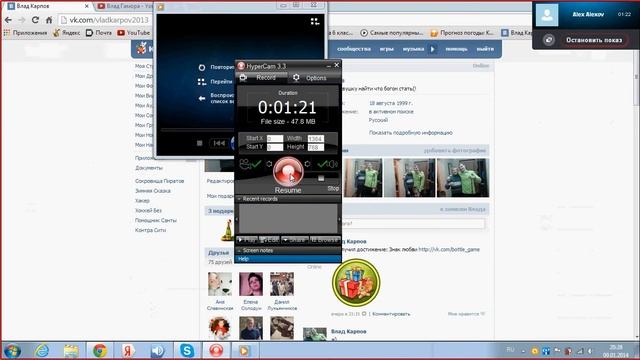Click the gift box badge image

[x=356, y=282]
